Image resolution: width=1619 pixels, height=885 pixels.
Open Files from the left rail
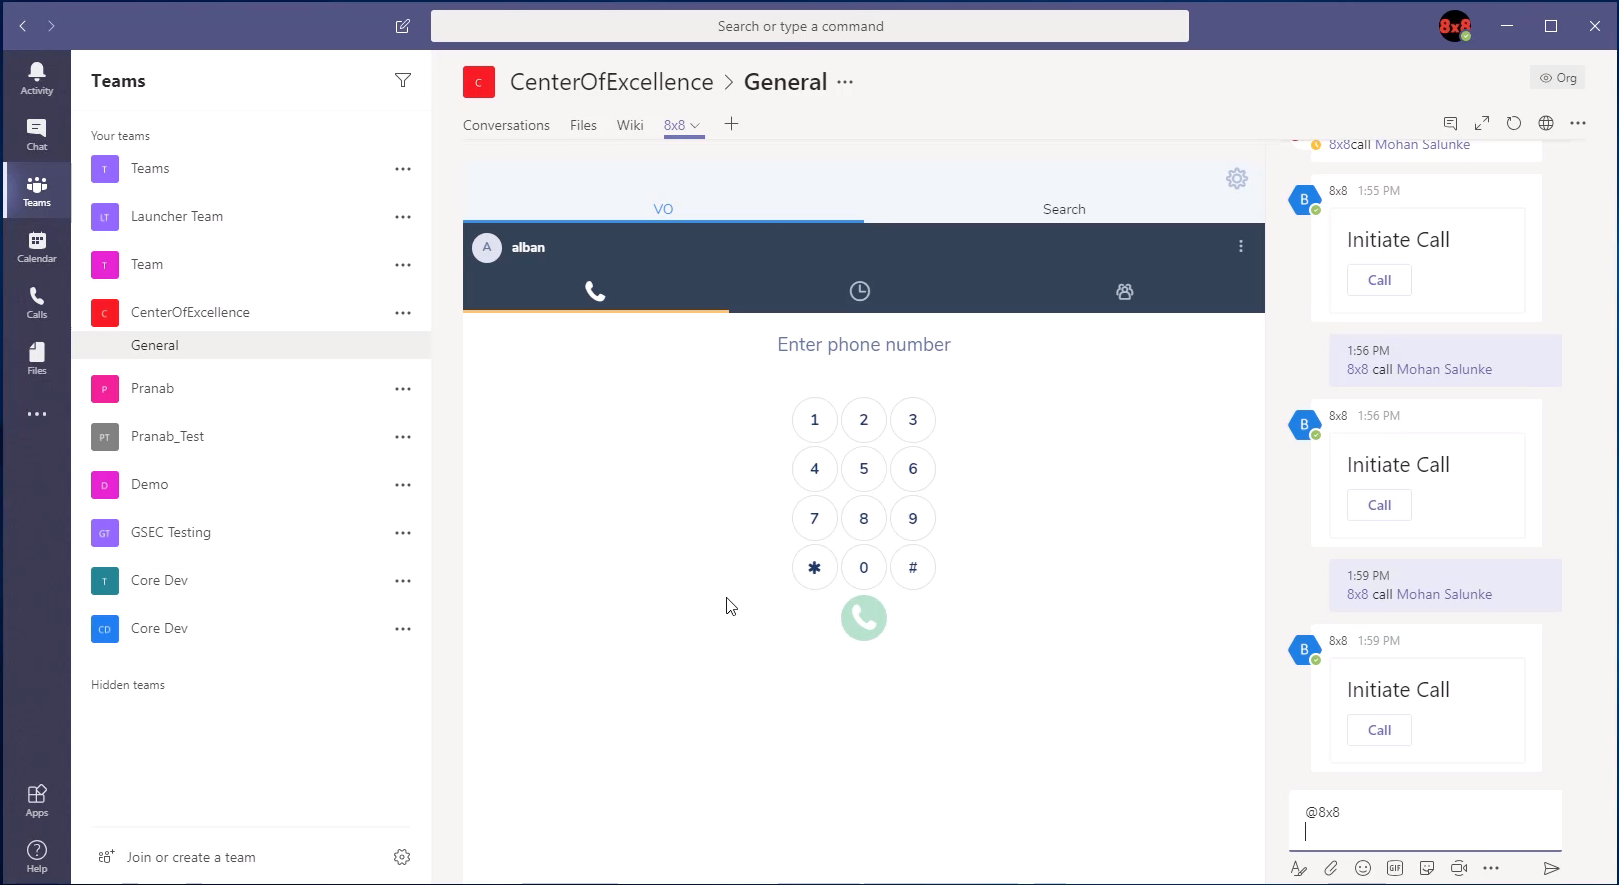pos(37,358)
